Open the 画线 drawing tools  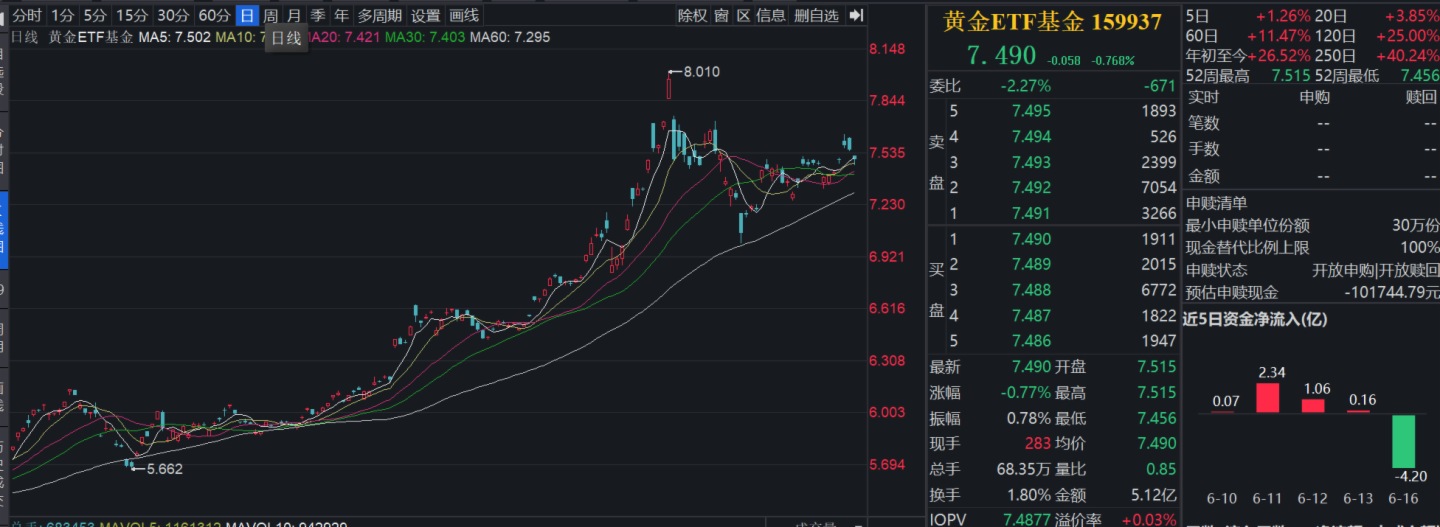pos(464,15)
